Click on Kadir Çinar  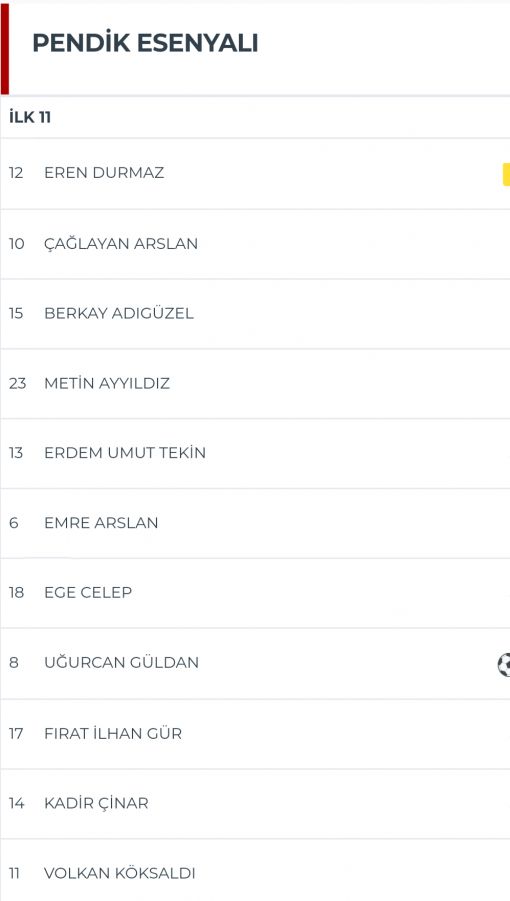(x=96, y=803)
